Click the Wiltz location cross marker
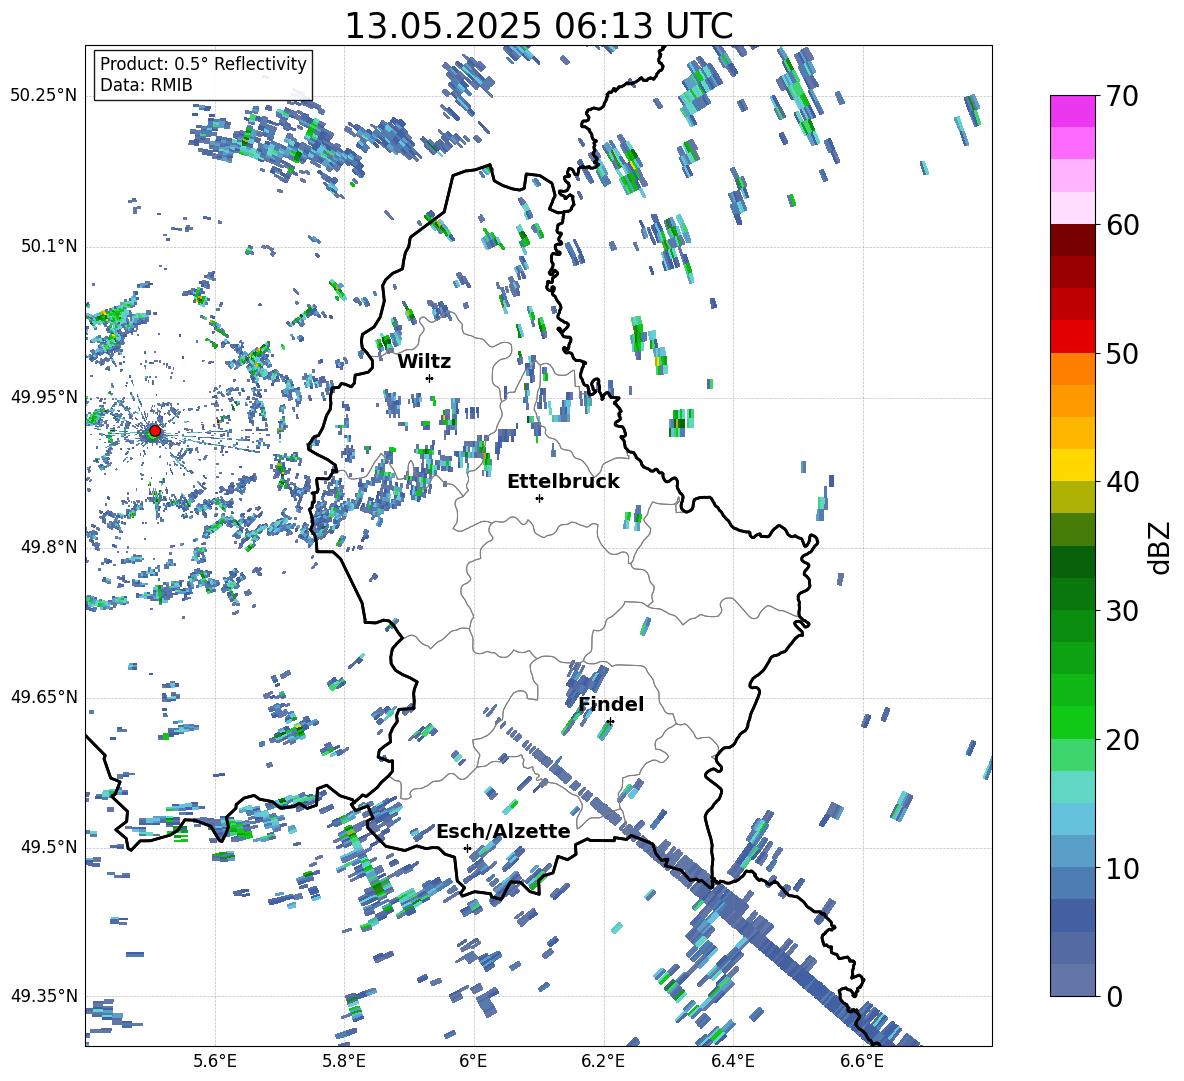The height and width of the screenshot is (1081, 1184). pyautogui.click(x=430, y=378)
